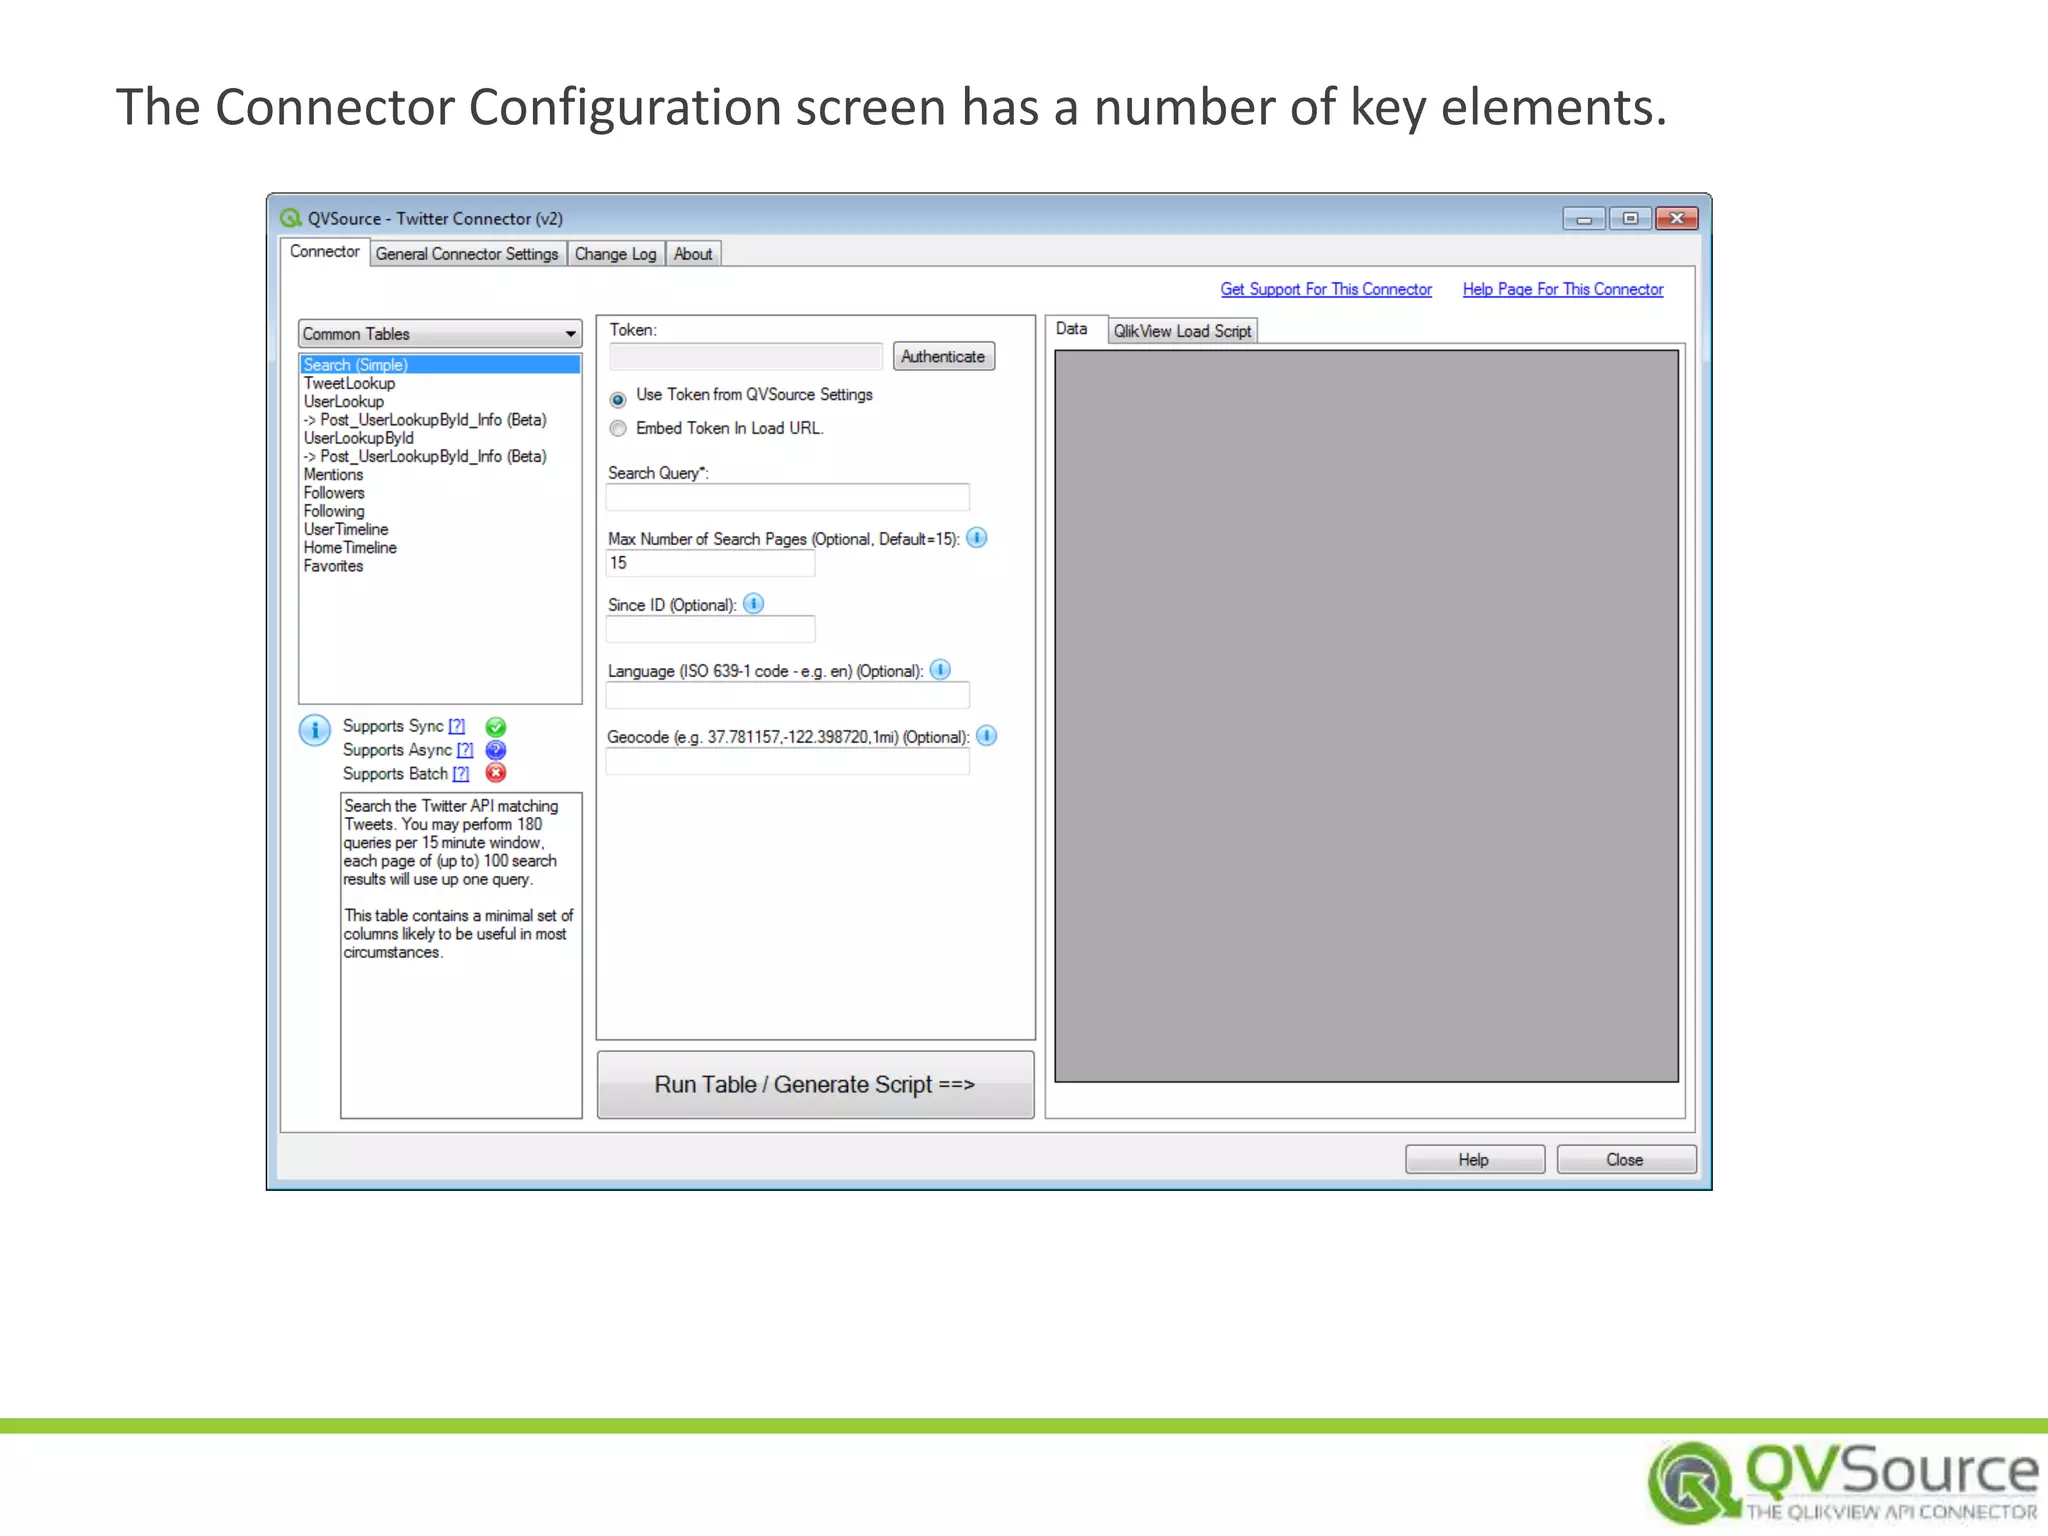Click the red cross icon beside Supports Batch
Viewport: 2048px width, 1536px height.
495,773
